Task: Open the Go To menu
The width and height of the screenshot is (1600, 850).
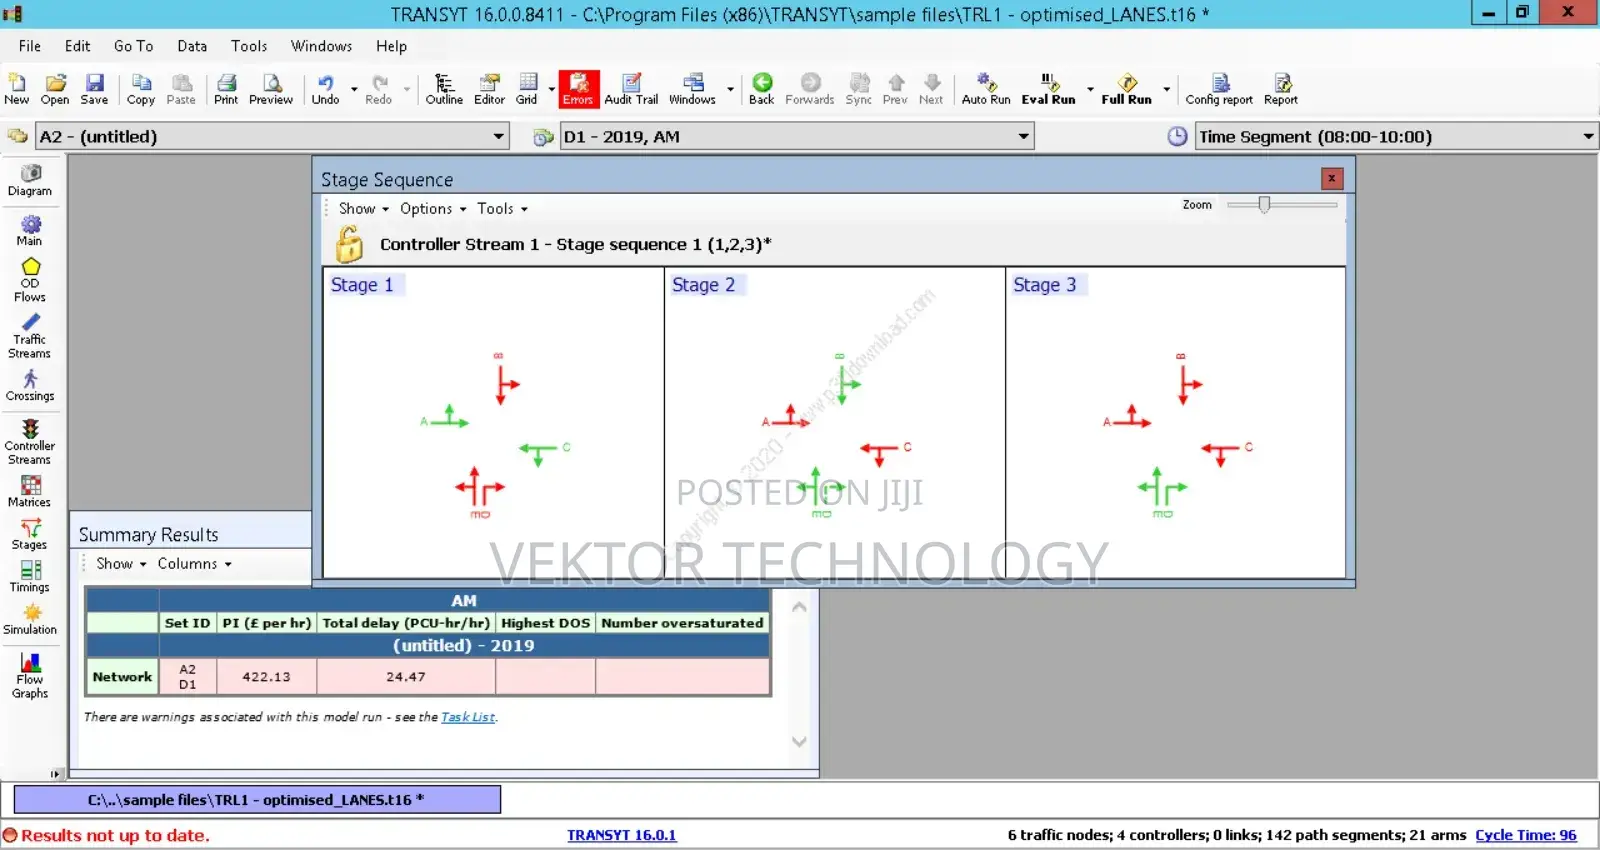Action: pos(133,46)
